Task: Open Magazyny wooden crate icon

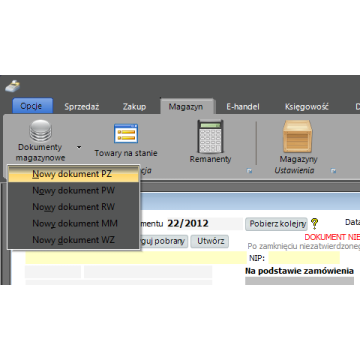Action: click(298, 136)
